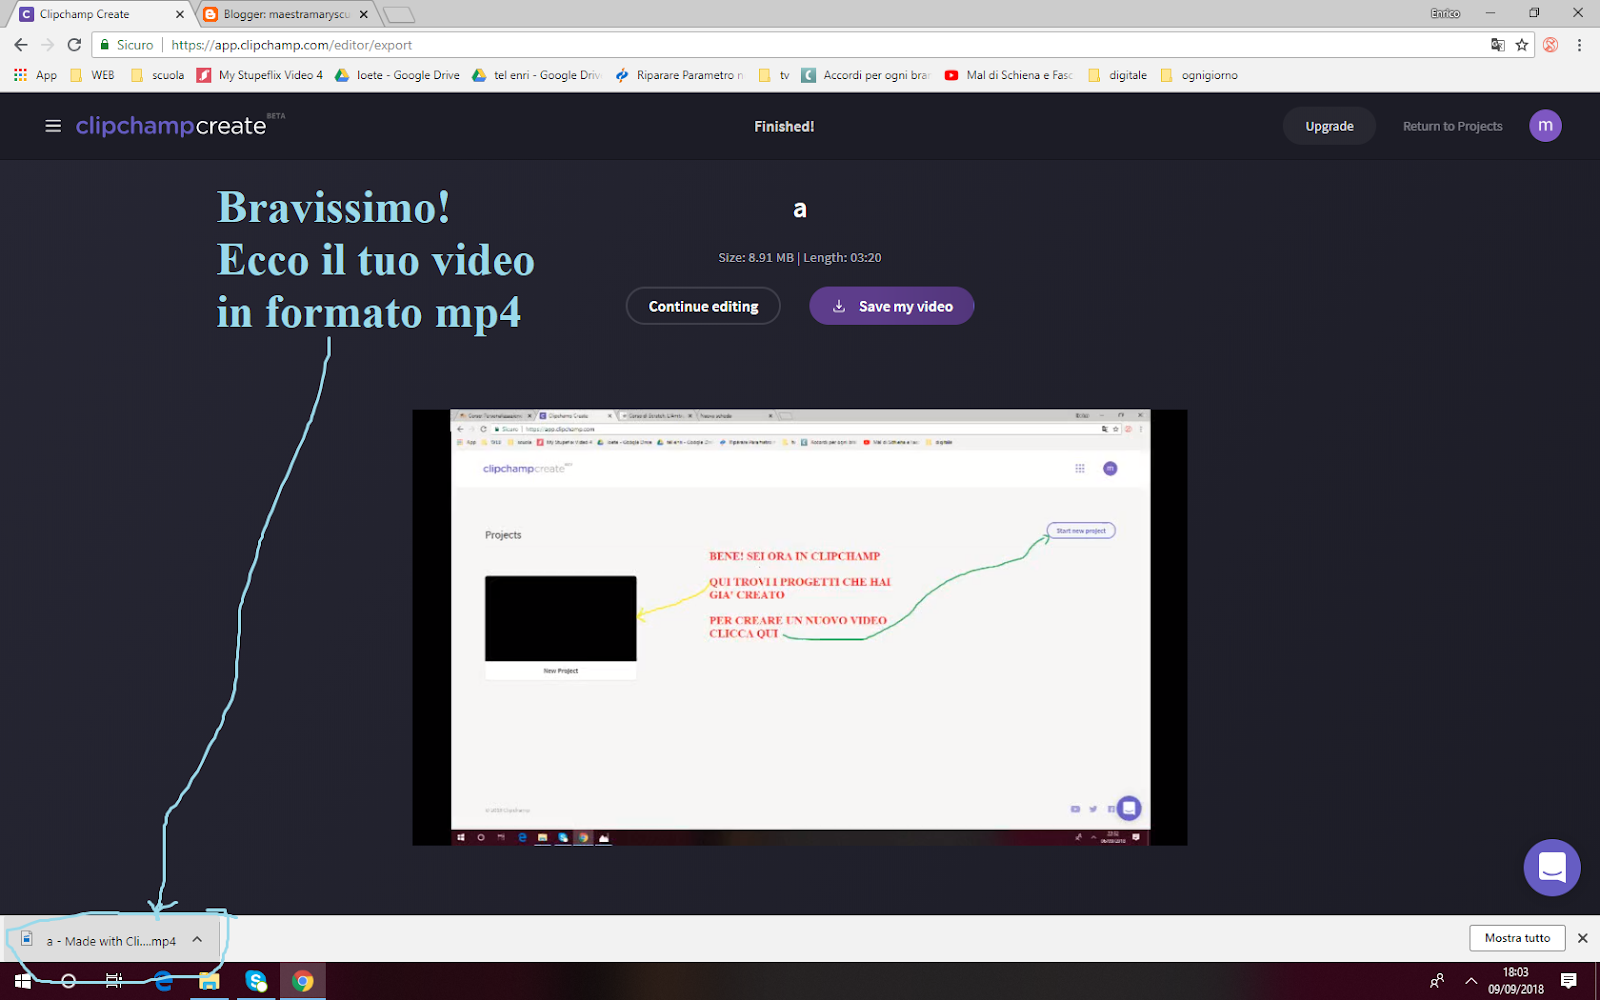
Task: Show hidden system tray icons
Action: pos(1471,981)
